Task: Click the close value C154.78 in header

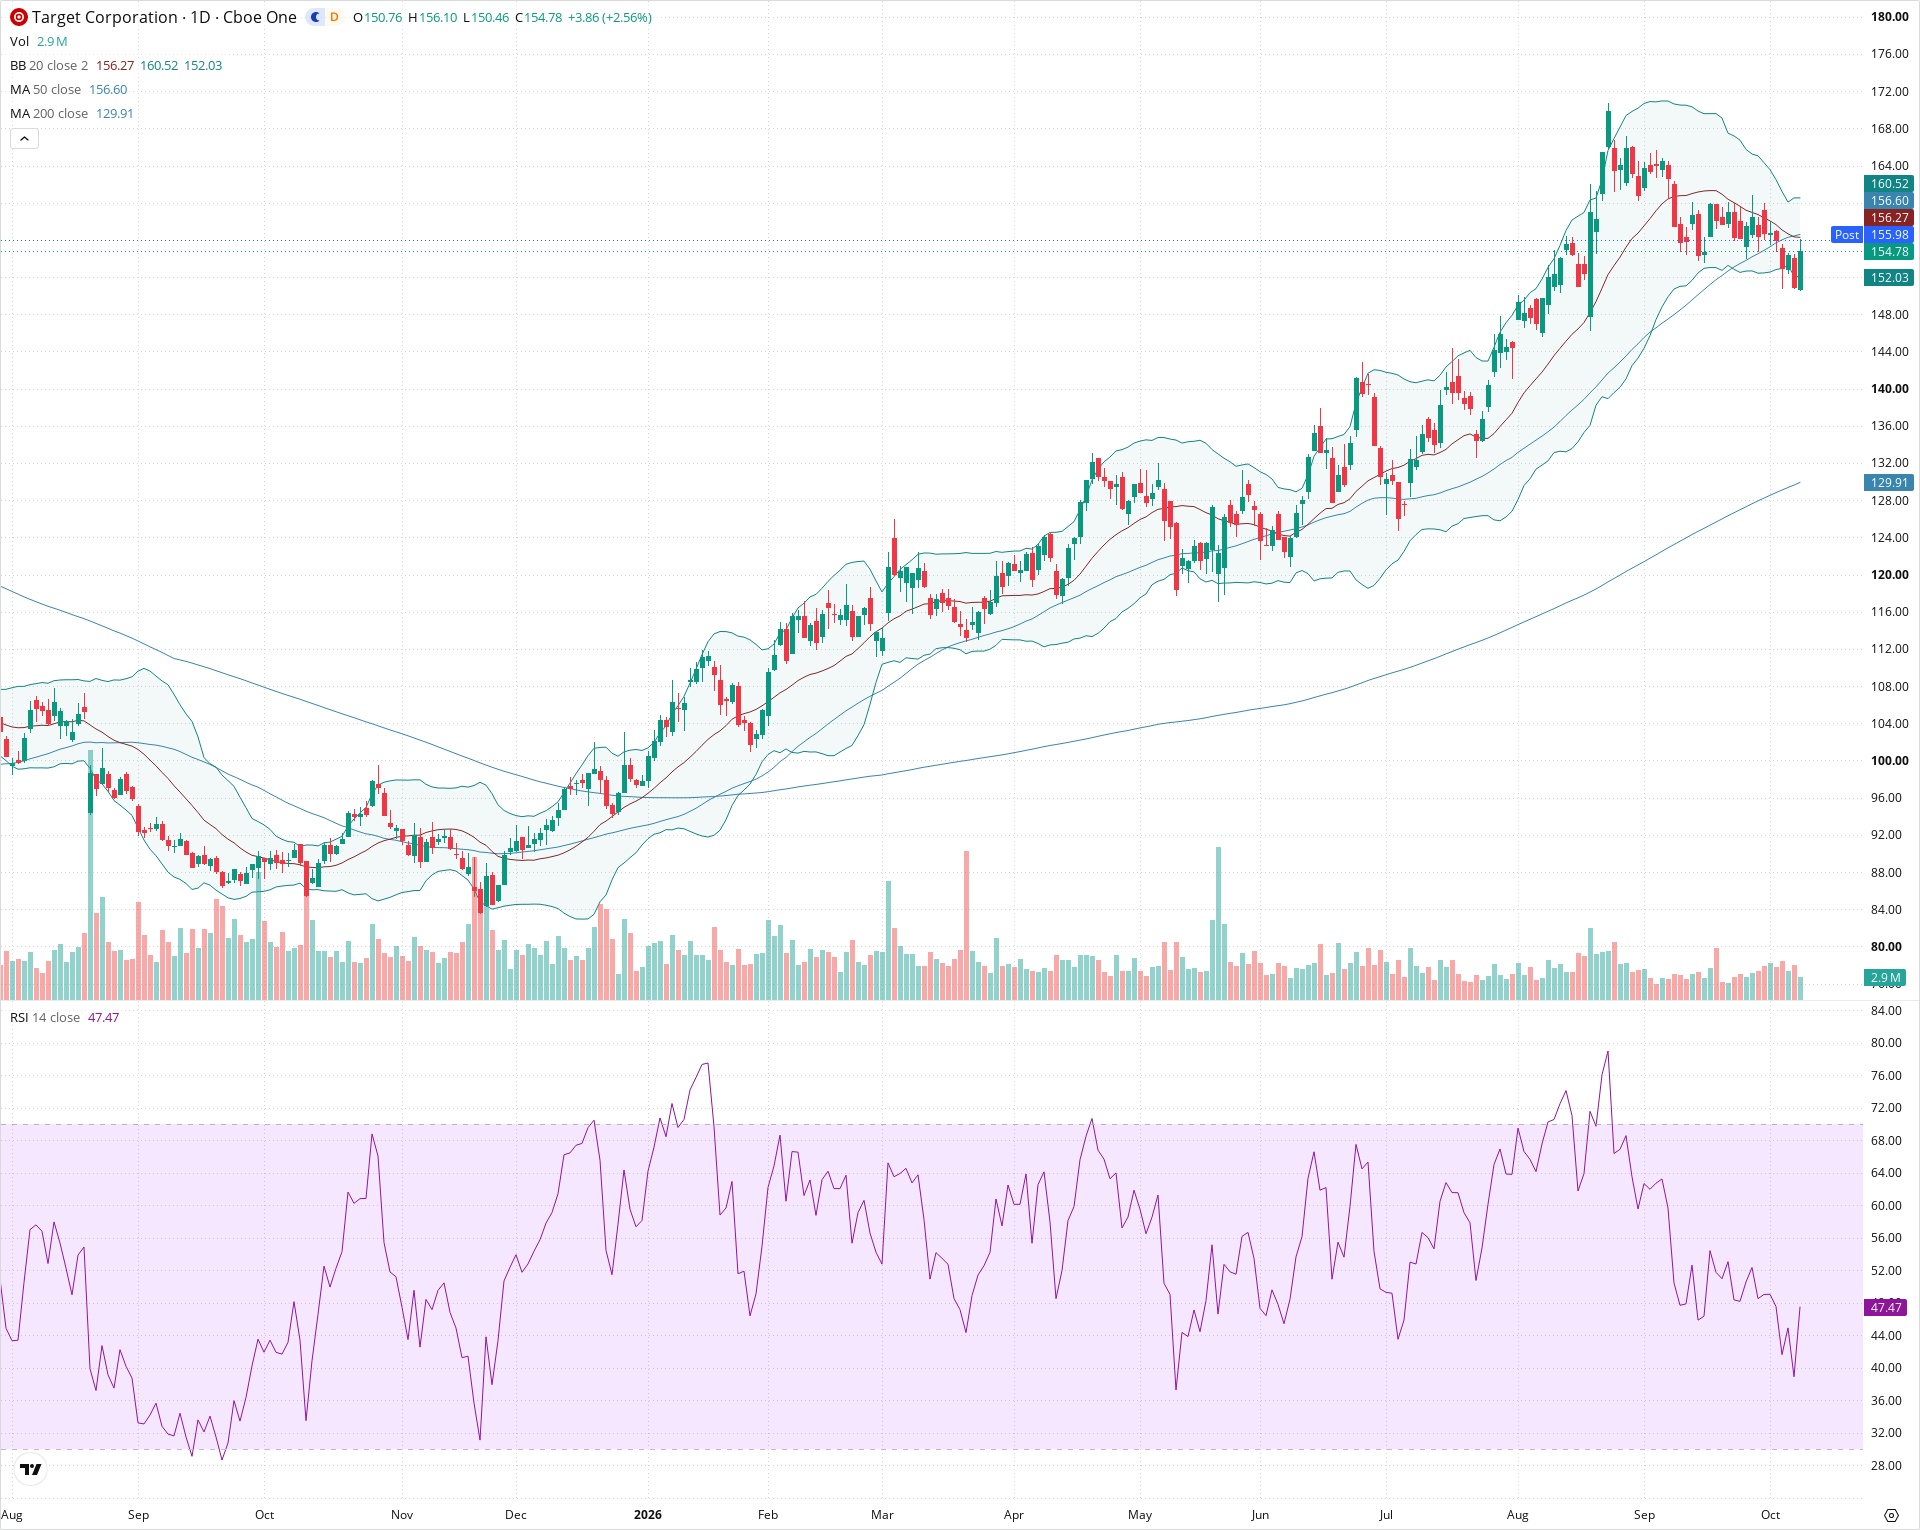Action: point(539,18)
